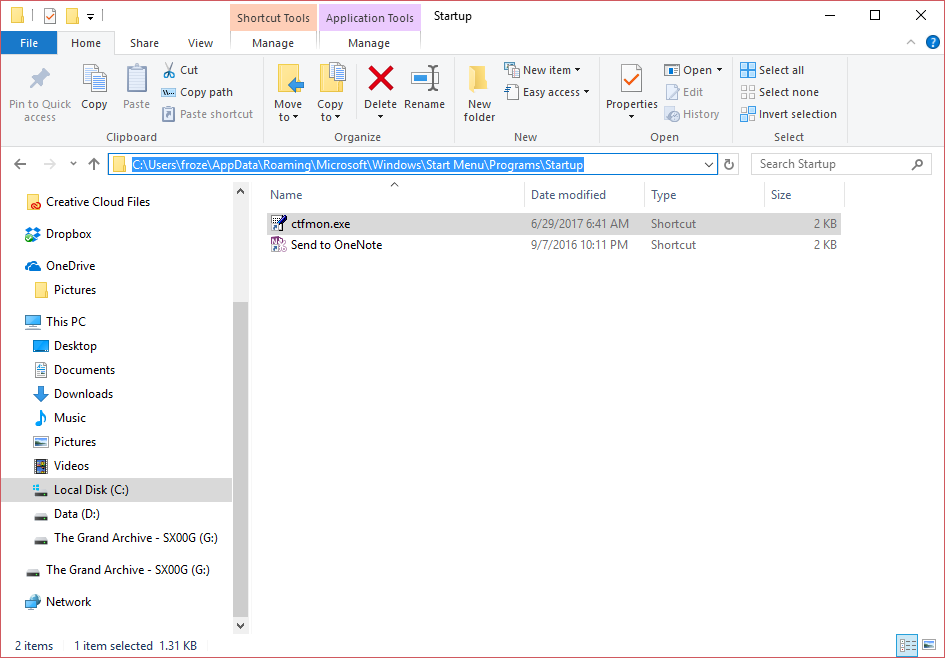The height and width of the screenshot is (658, 945).
Task: Expand the address bar history dropdown
Action: click(709, 164)
